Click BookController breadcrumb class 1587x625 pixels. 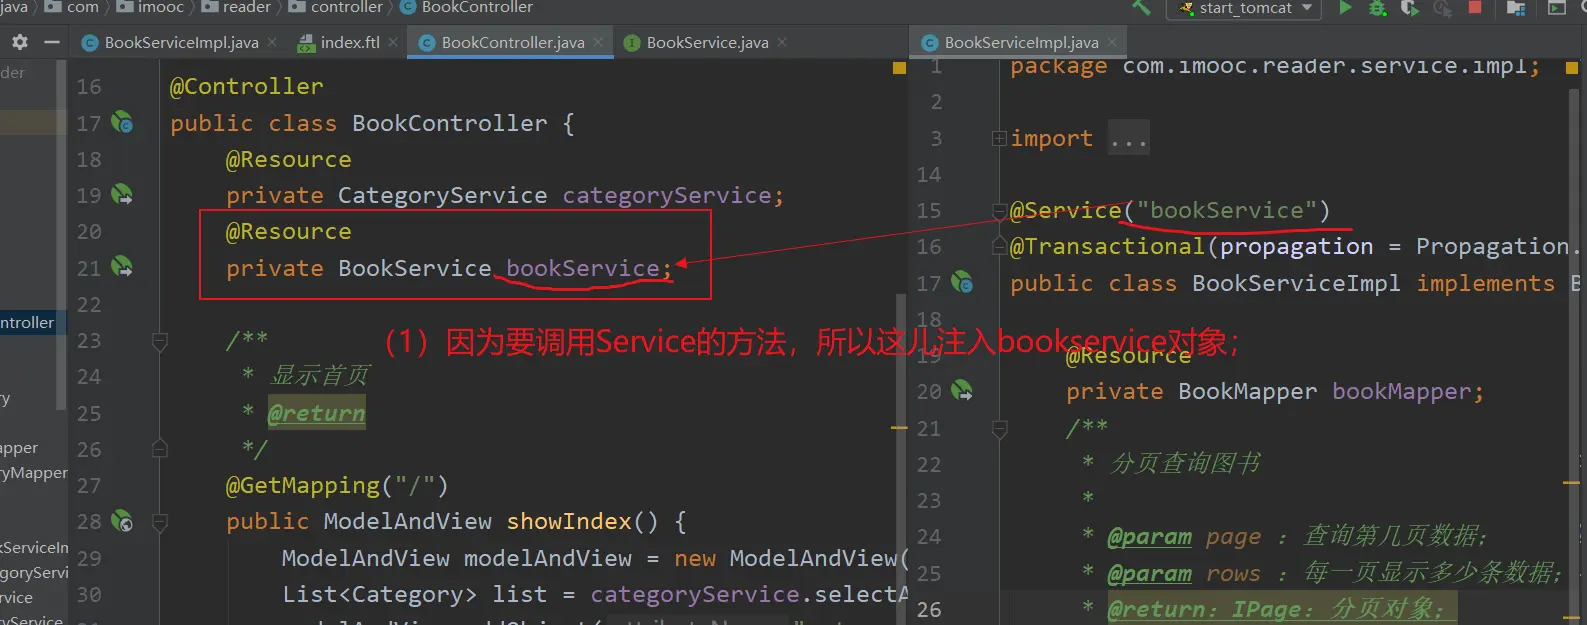coord(467,7)
